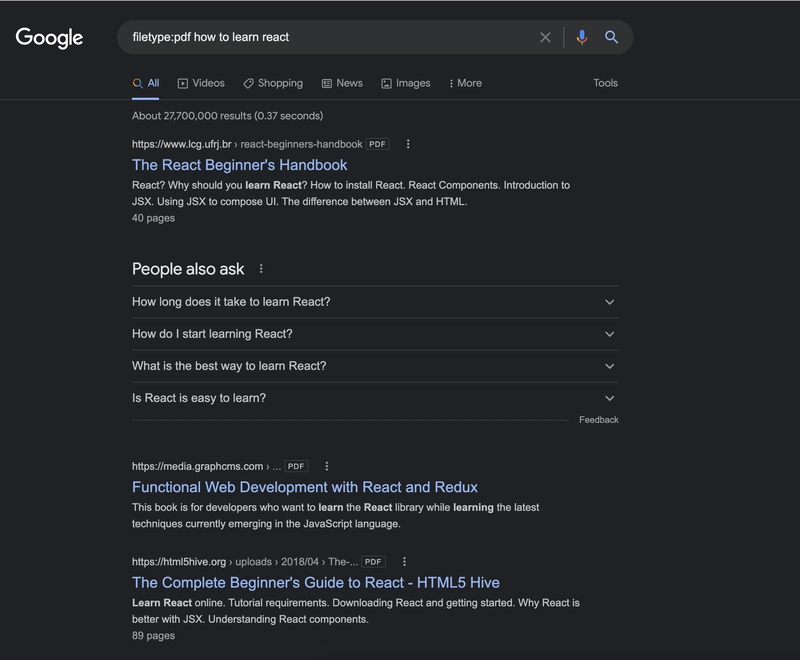Click the media.graphcms.com URL breadcrumb
Screen dimensions: 800x660
[x=206, y=466]
